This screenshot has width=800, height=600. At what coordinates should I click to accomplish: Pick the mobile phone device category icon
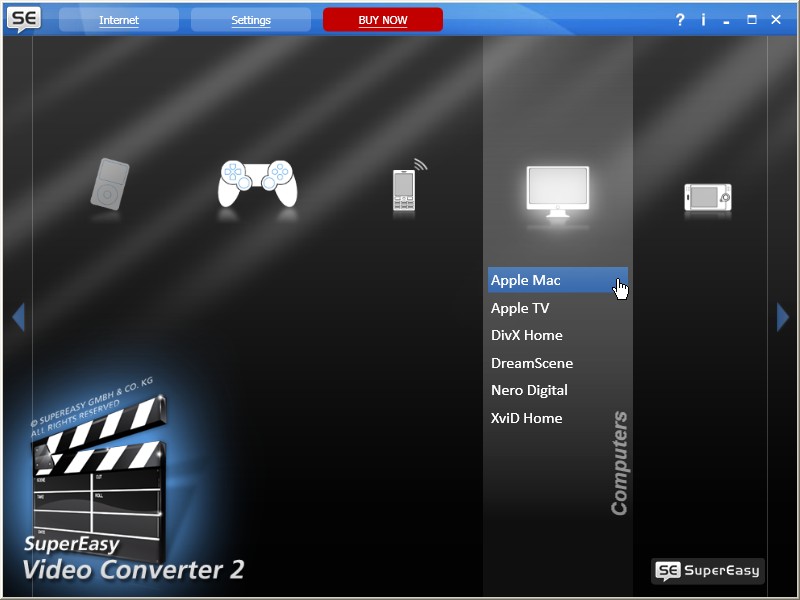pyautogui.click(x=409, y=185)
